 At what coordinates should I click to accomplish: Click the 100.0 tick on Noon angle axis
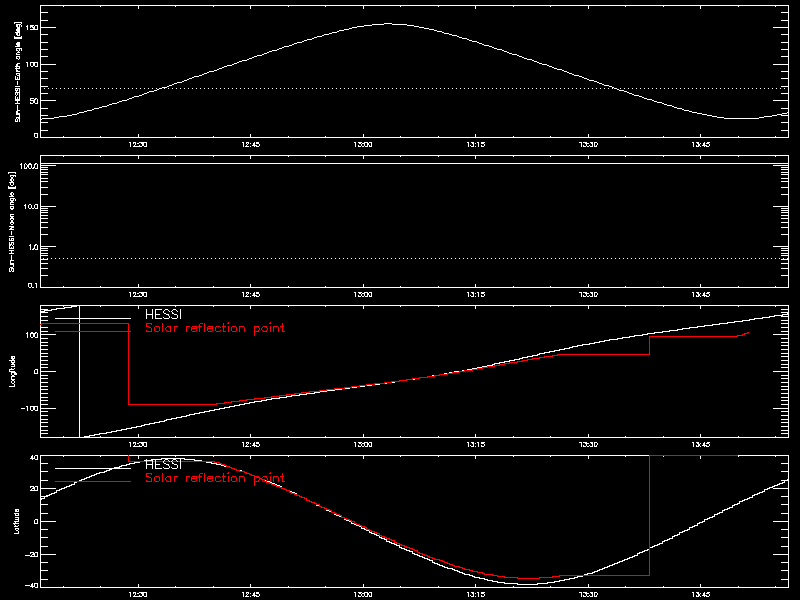29,166
